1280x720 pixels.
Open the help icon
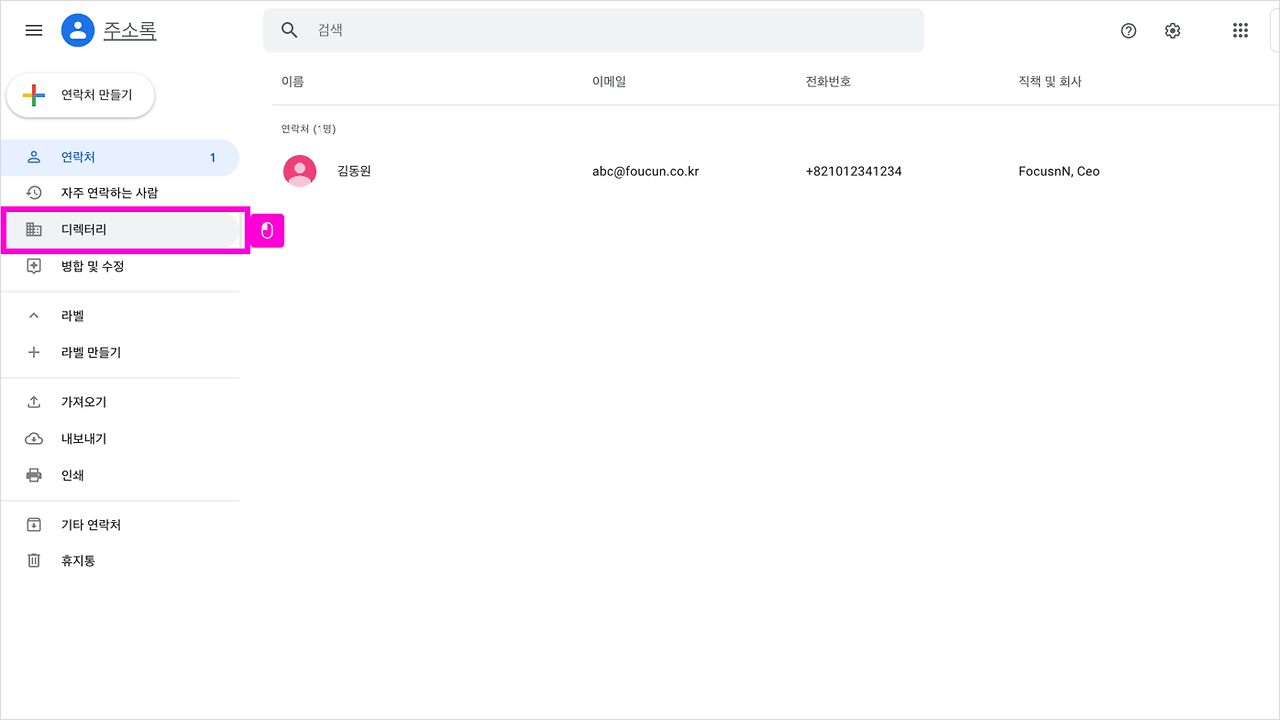pos(1128,31)
